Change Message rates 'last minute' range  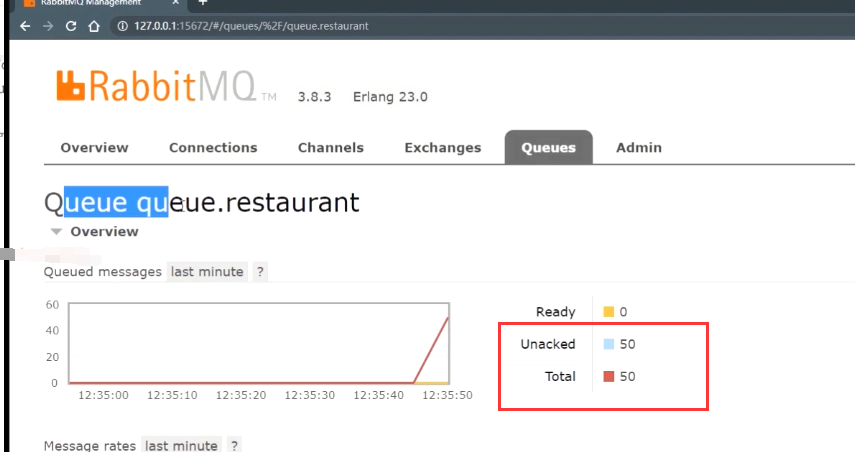click(181, 445)
